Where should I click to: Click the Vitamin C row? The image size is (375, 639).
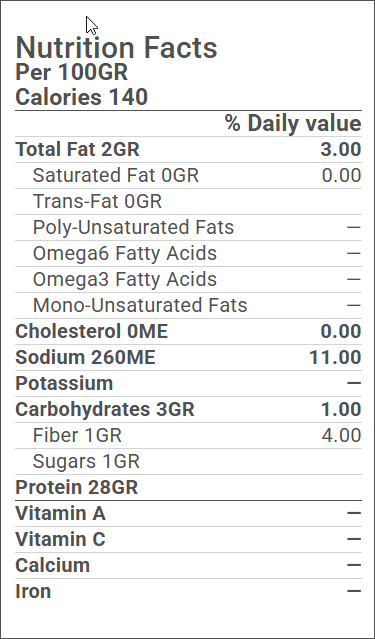point(188,540)
